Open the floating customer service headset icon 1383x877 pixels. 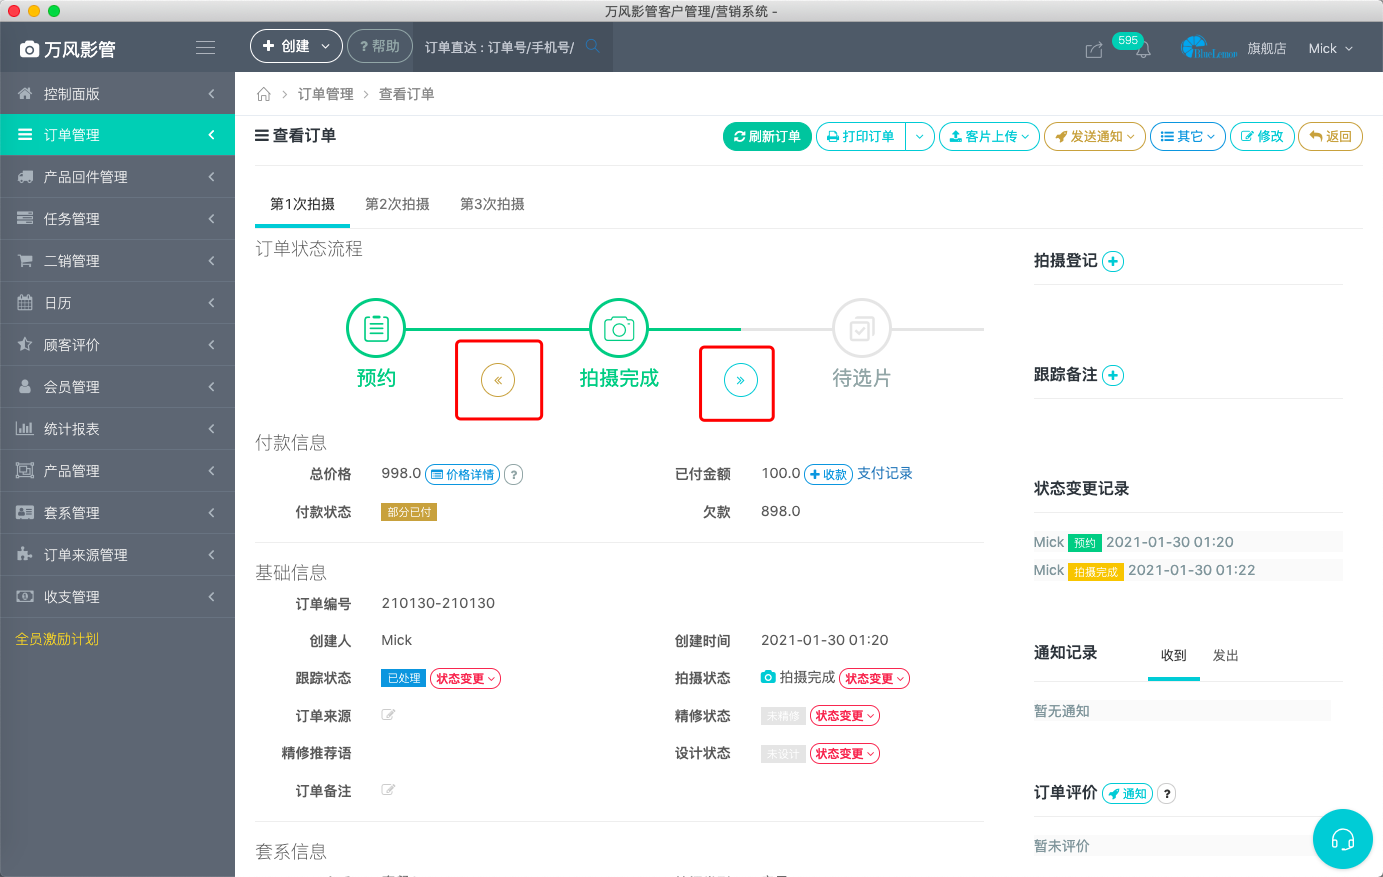tap(1342, 839)
